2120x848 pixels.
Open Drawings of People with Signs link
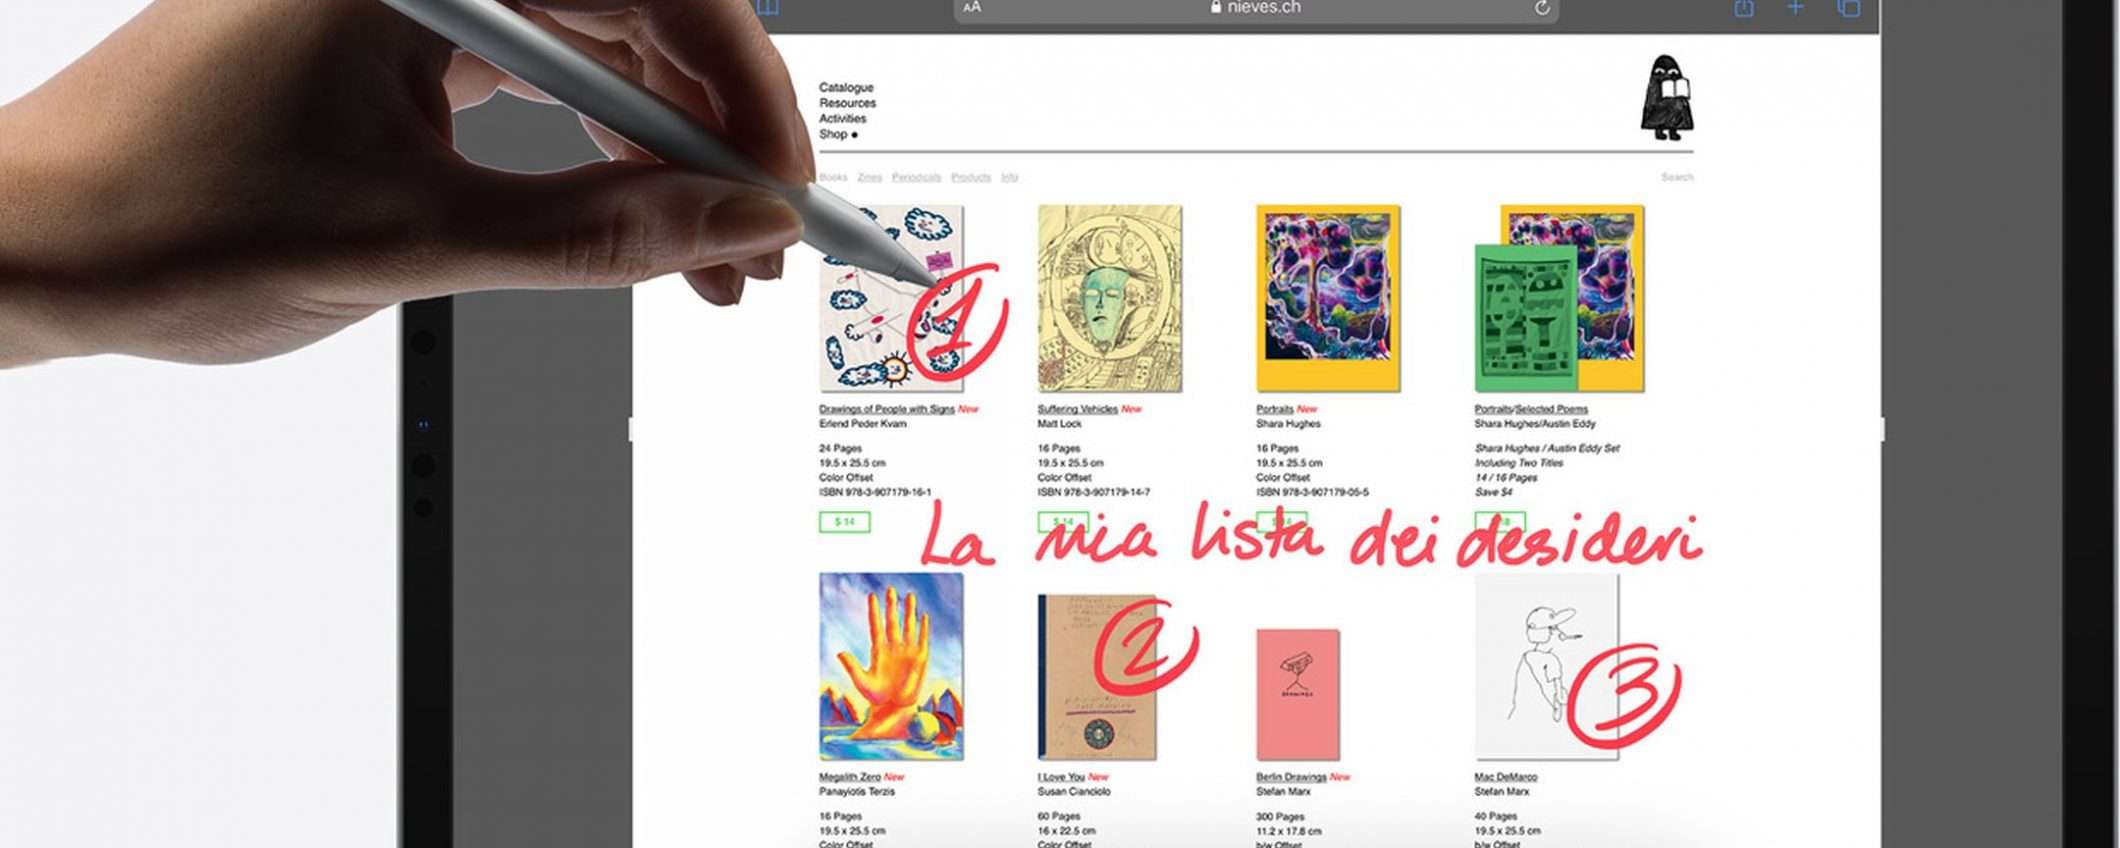click(886, 409)
